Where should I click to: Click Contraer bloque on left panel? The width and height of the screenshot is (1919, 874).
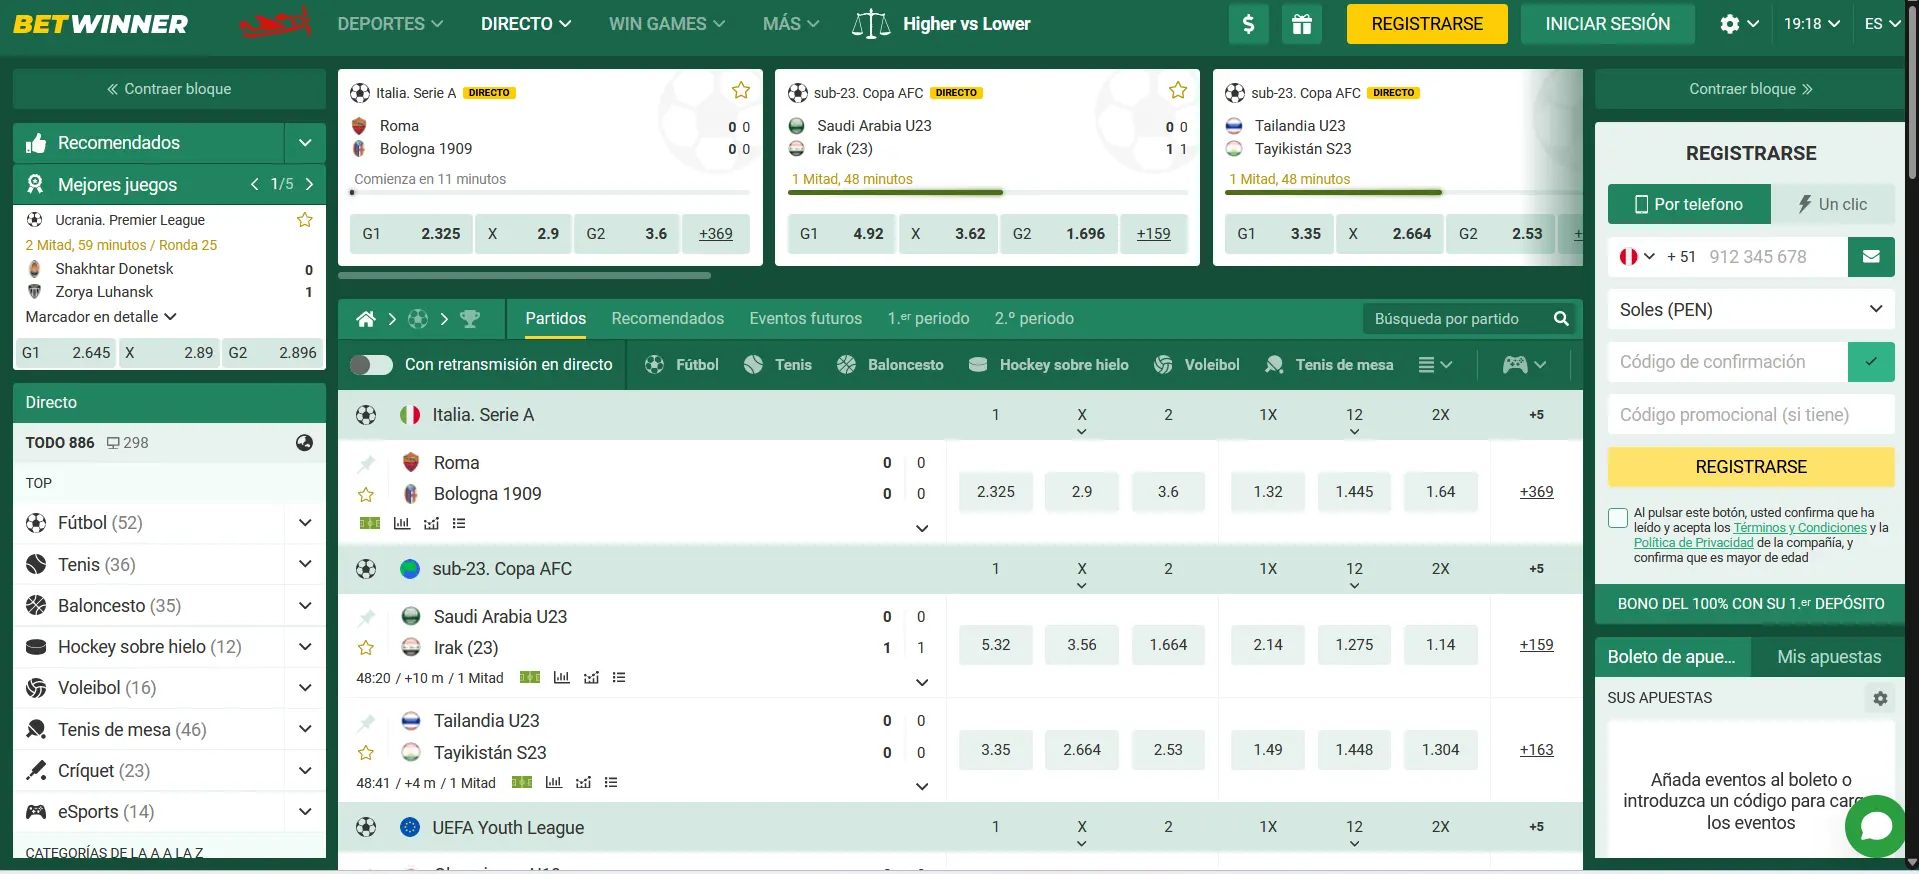click(169, 89)
